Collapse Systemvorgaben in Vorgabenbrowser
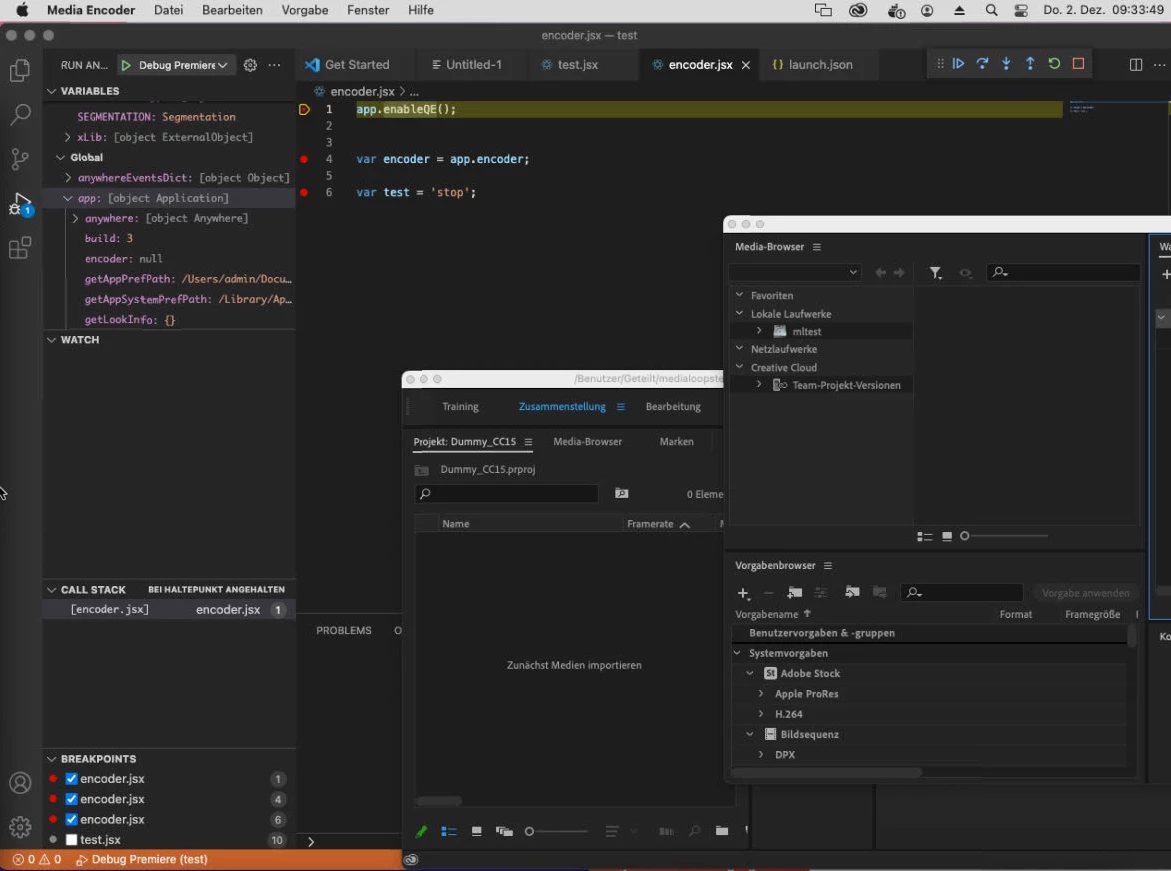Screen dimensions: 1171x871 coord(738,653)
